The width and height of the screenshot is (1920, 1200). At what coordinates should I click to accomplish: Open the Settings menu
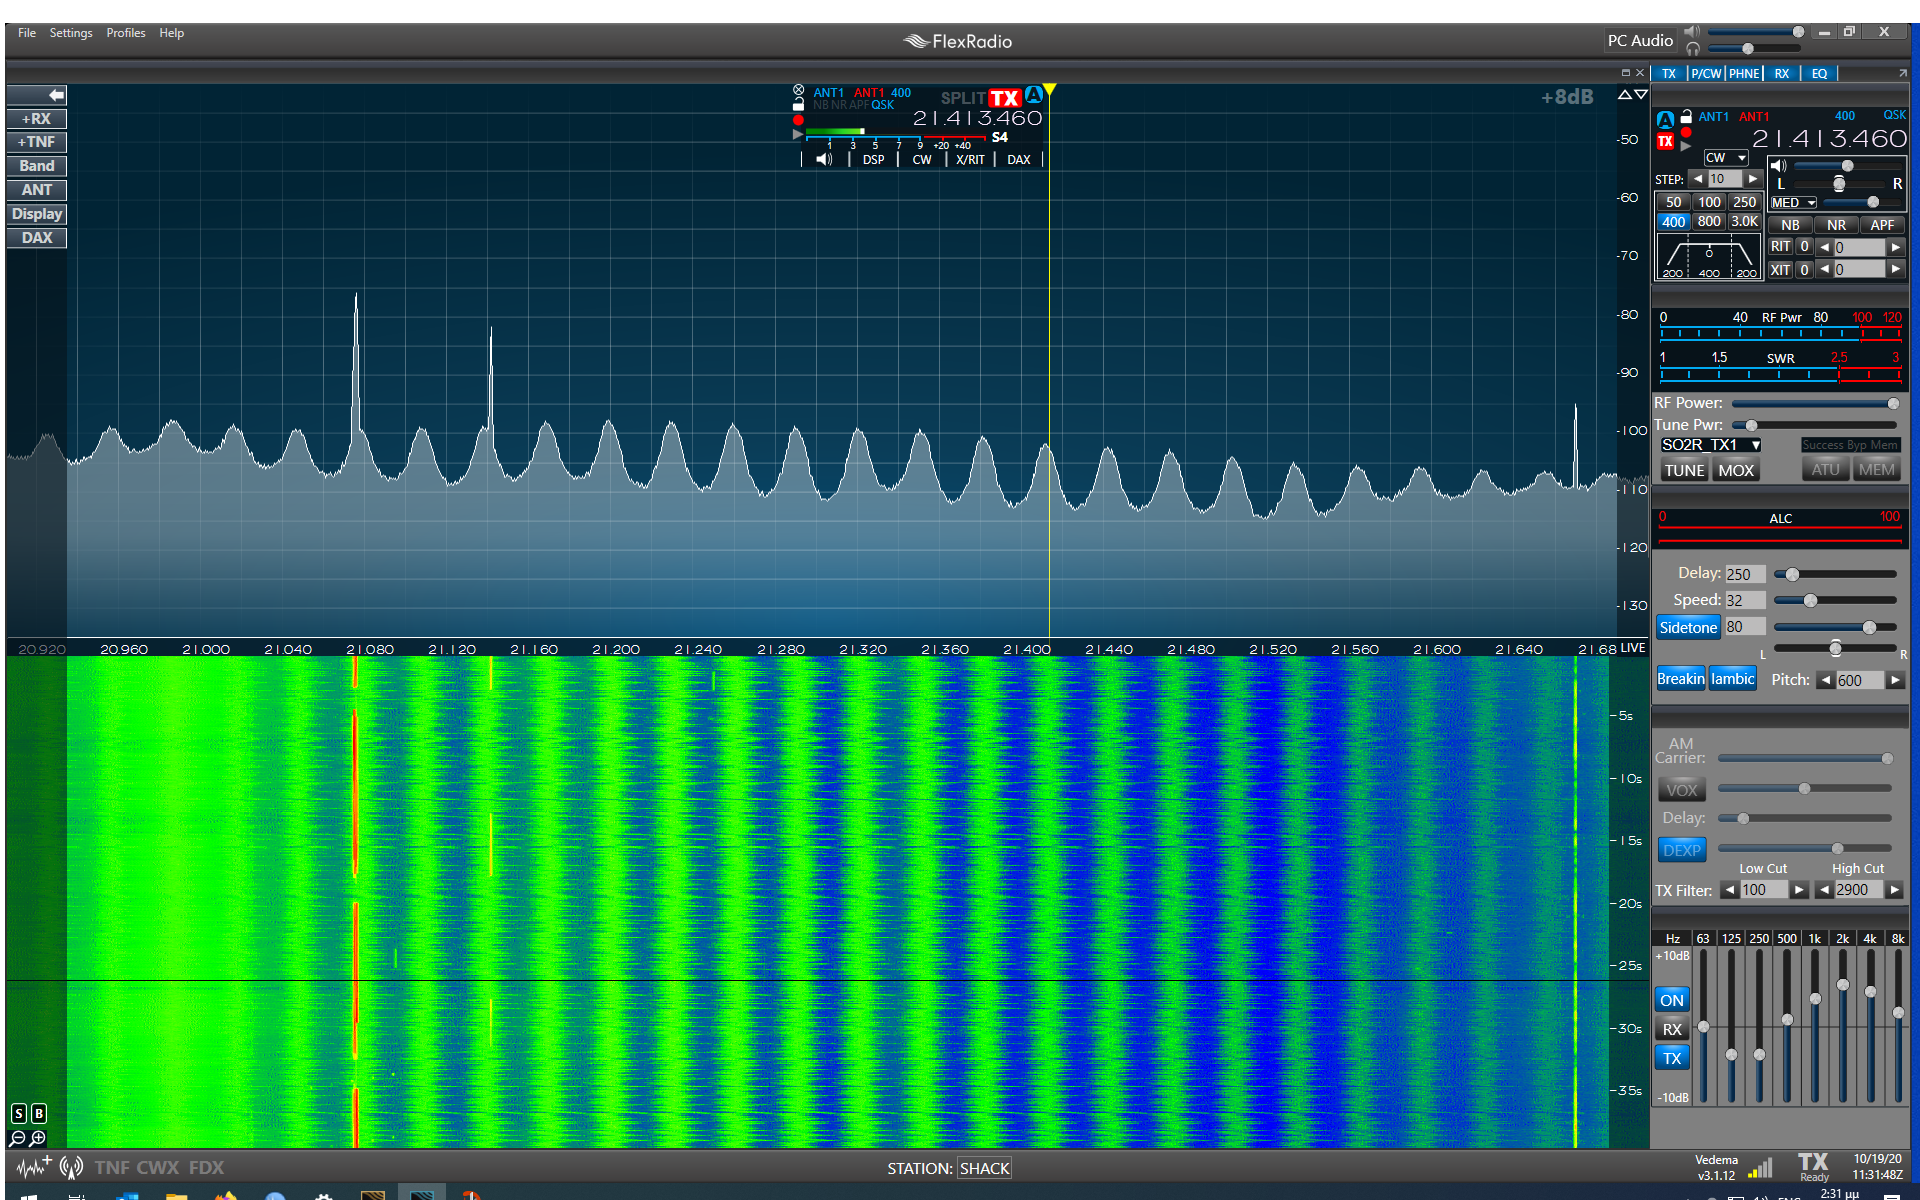(71, 33)
